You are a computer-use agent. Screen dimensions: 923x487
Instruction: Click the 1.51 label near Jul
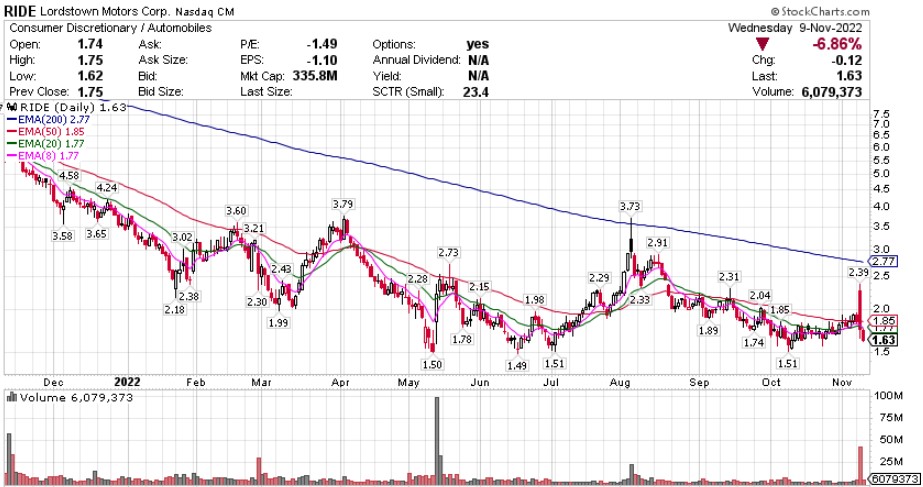(555, 363)
